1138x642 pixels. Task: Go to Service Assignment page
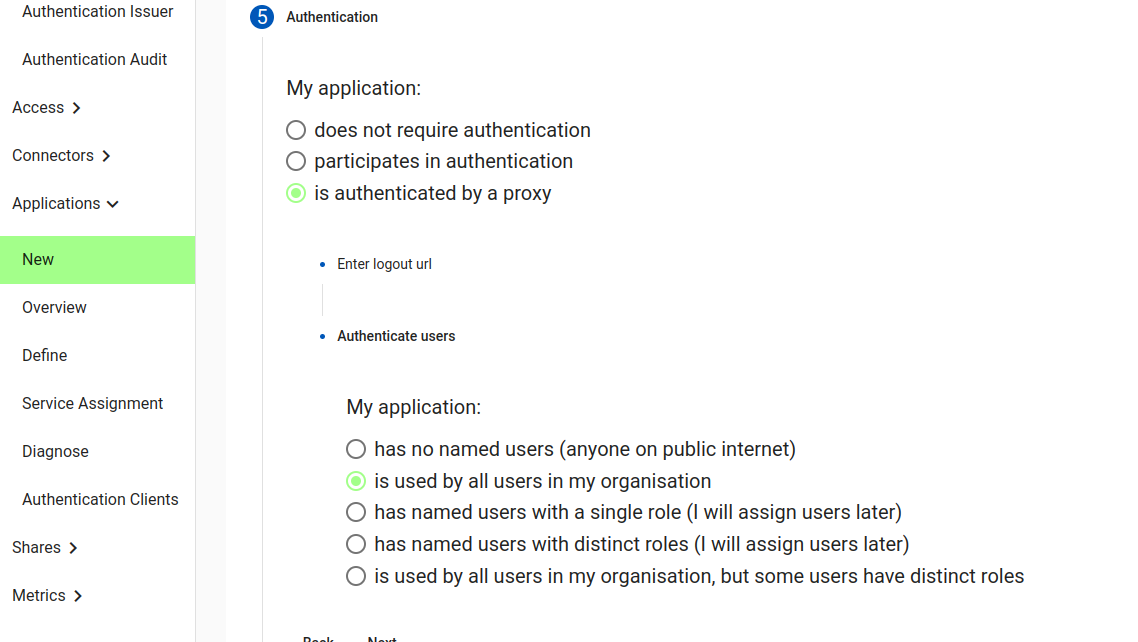pyautogui.click(x=92, y=403)
